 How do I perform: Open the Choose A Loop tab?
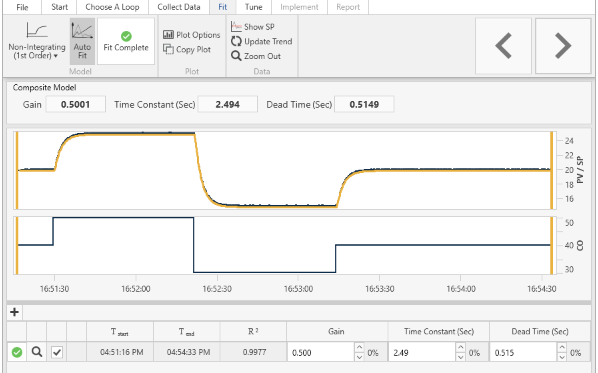point(112,7)
